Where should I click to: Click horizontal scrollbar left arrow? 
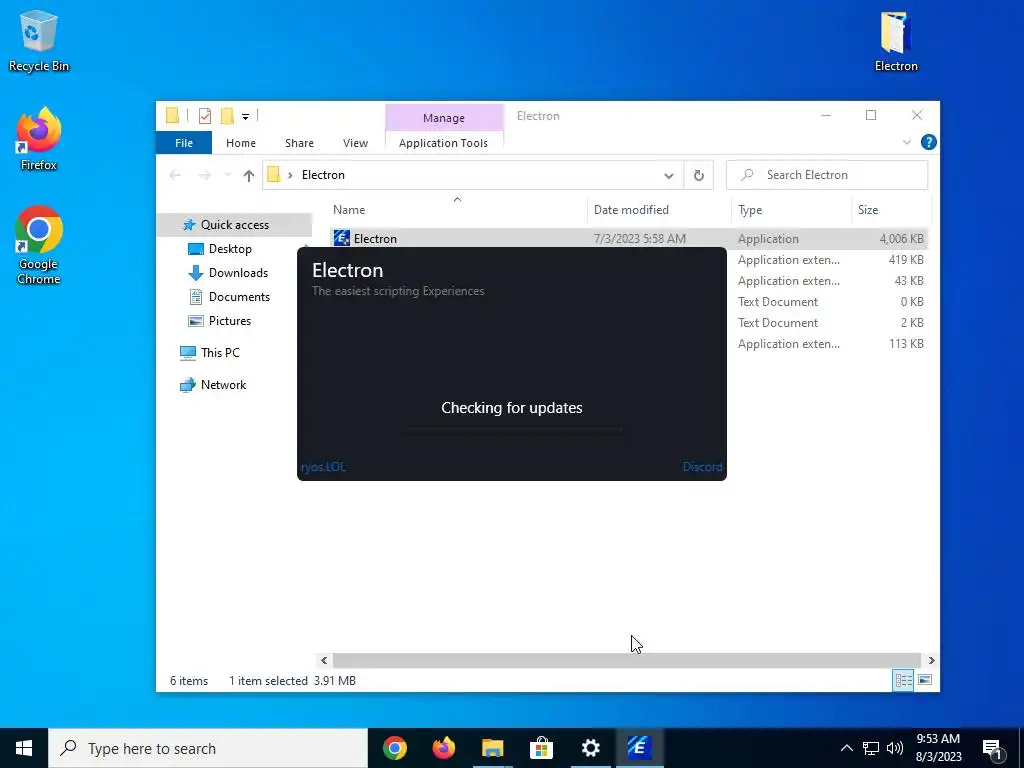click(x=324, y=660)
